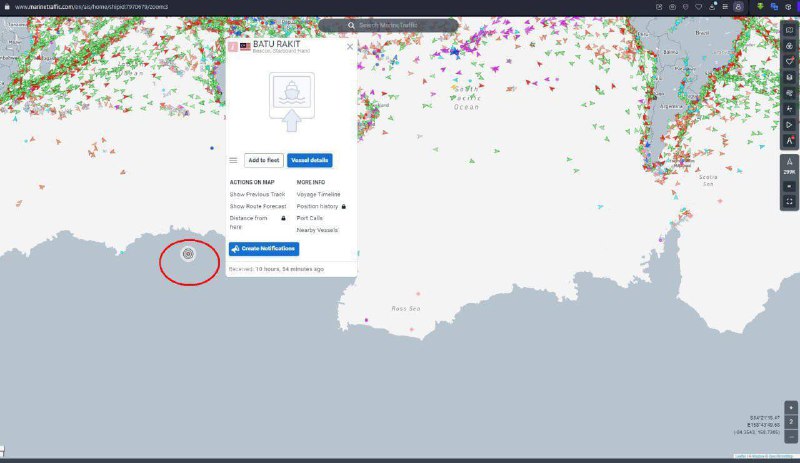Open the density maps cube icon in sidebar
Screen dimensions: 800x463
(x=789, y=78)
